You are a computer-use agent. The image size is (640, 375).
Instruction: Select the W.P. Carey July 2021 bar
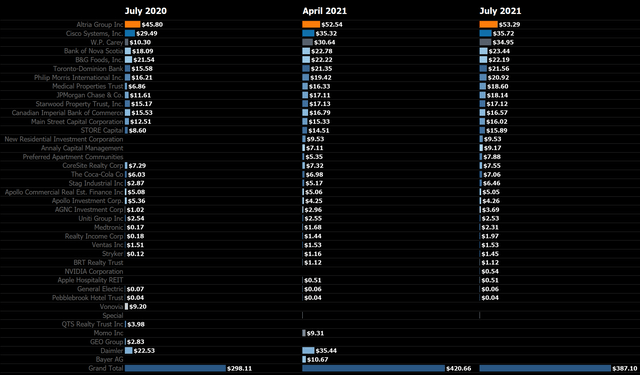coord(485,42)
